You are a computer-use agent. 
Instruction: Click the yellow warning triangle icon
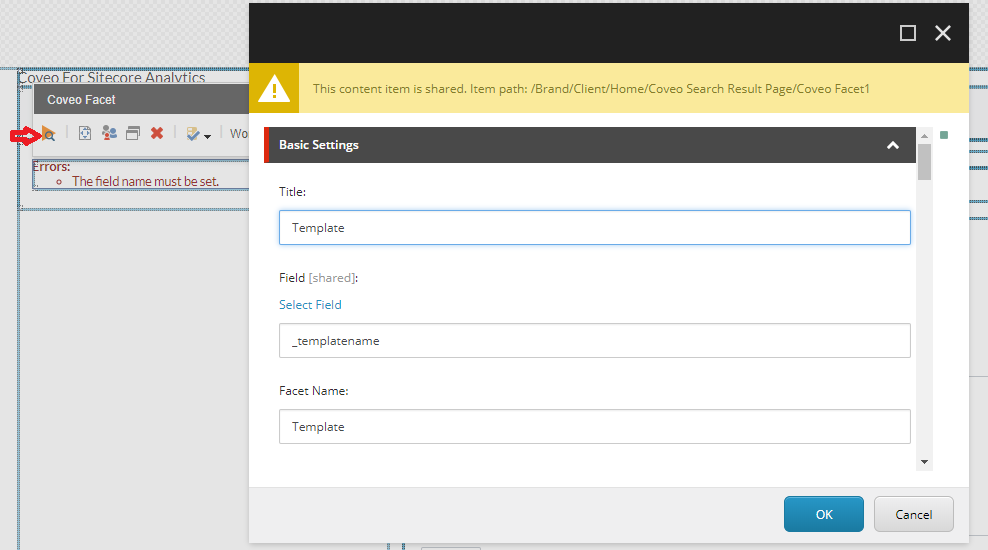coord(274,88)
